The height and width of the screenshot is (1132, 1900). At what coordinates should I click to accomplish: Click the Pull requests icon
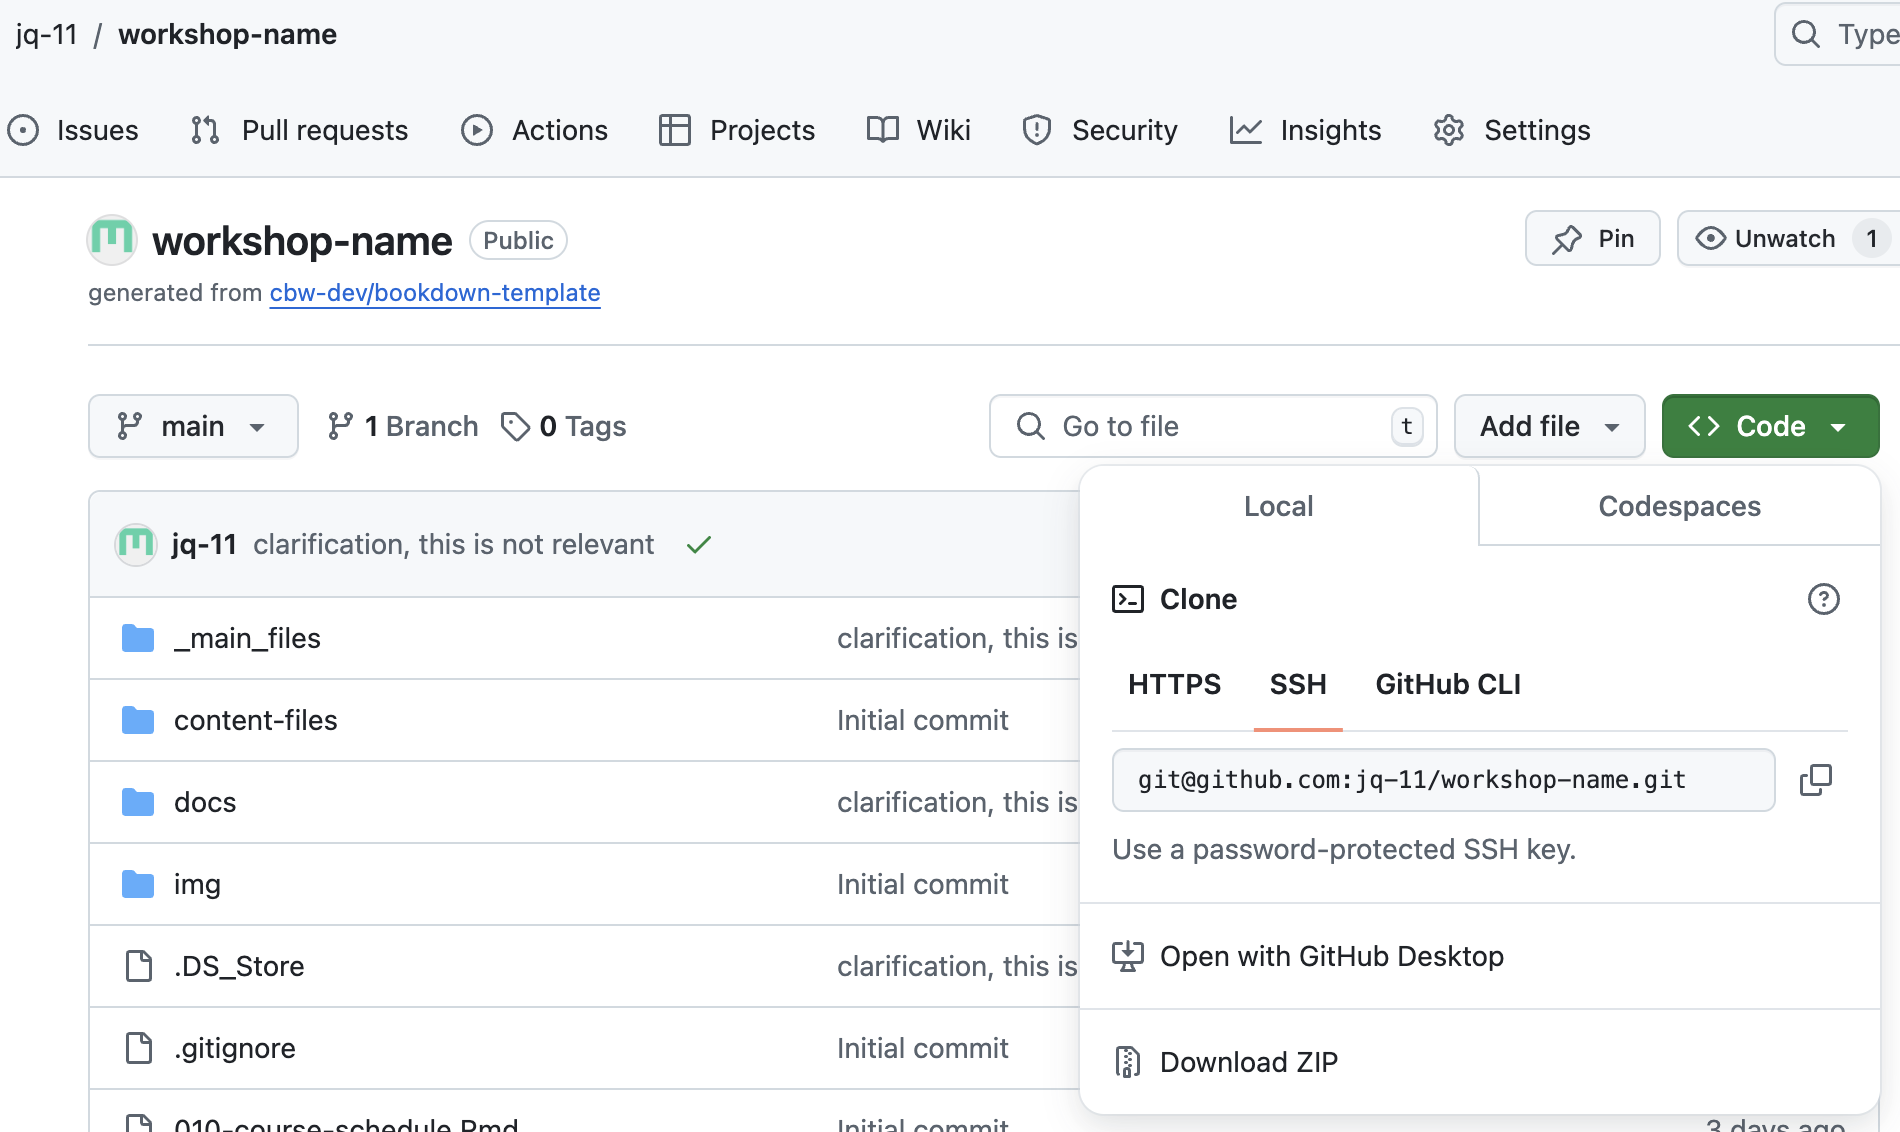(204, 130)
